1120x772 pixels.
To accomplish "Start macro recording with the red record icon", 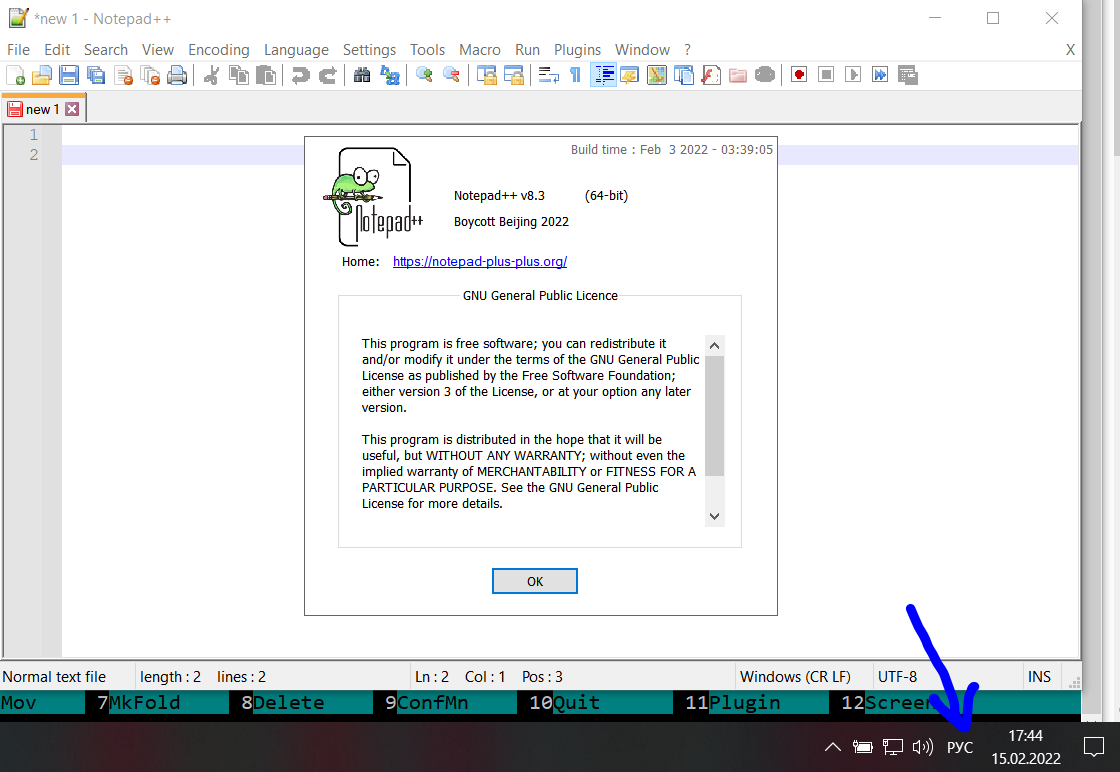I will [798, 75].
